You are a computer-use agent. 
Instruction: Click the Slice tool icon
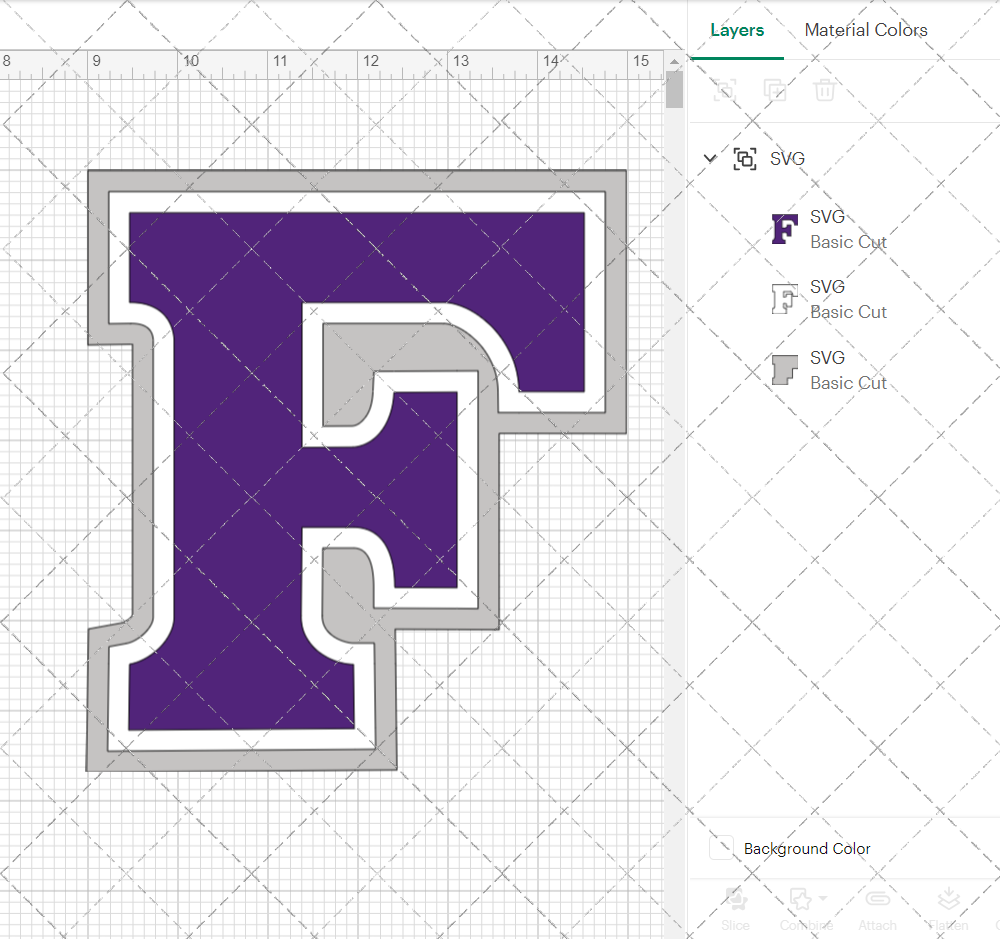tap(735, 898)
